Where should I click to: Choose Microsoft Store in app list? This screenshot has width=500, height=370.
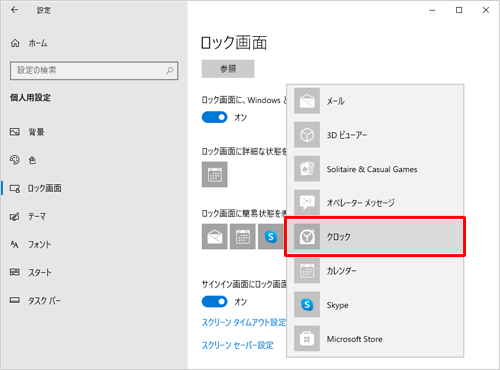coord(375,339)
